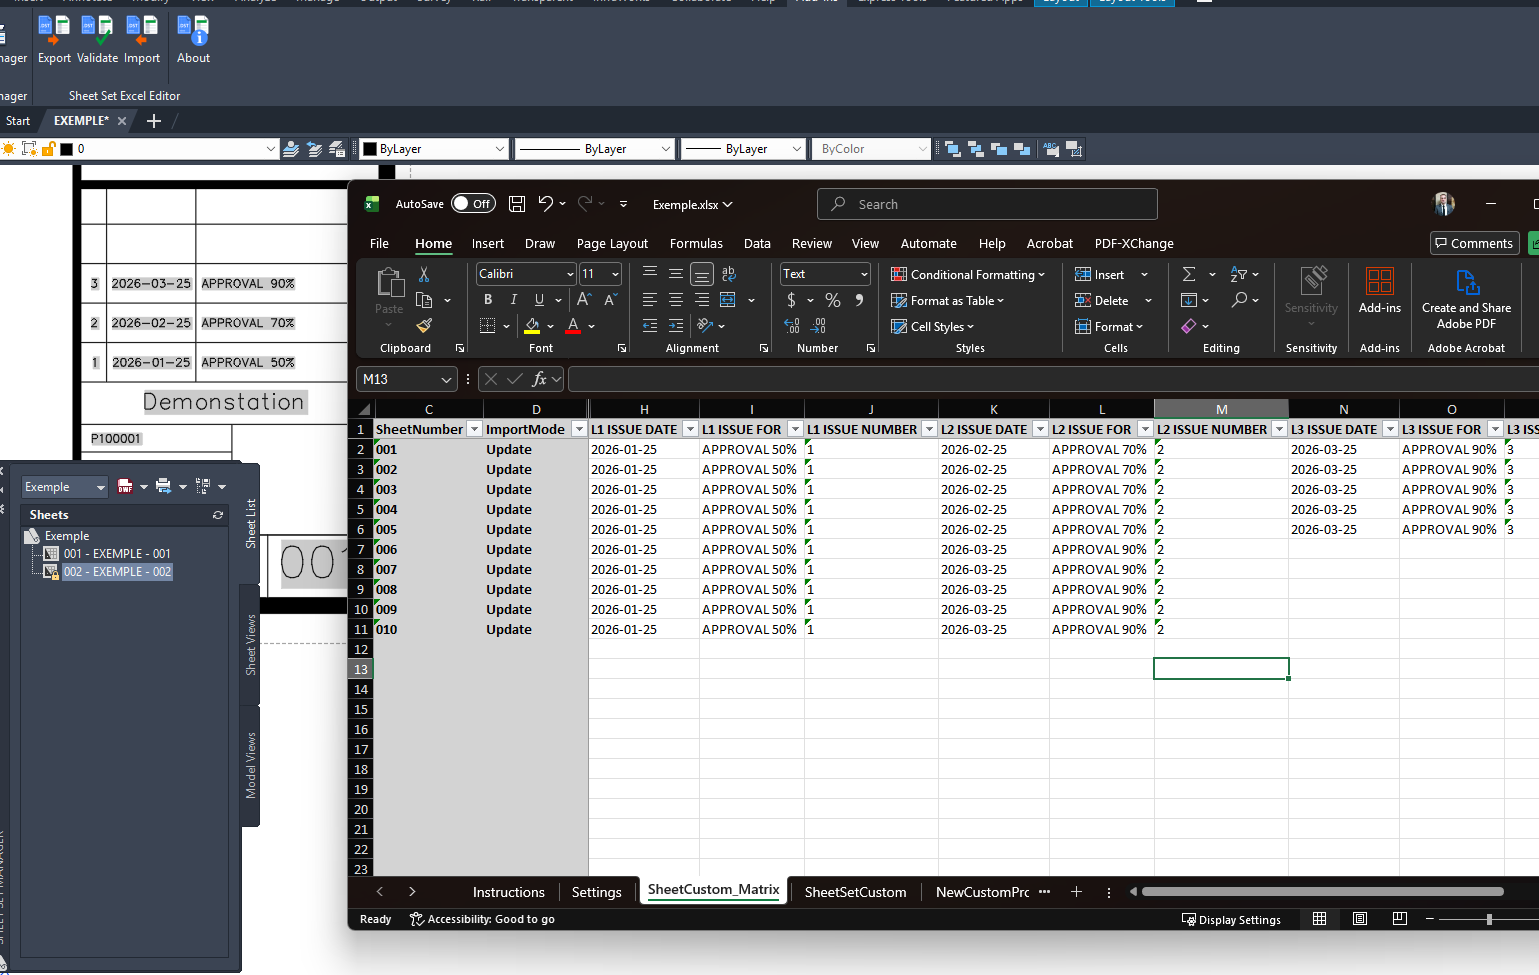The height and width of the screenshot is (975, 1539).
Task: Open the Formulas ribbon tab
Action: pos(696,243)
